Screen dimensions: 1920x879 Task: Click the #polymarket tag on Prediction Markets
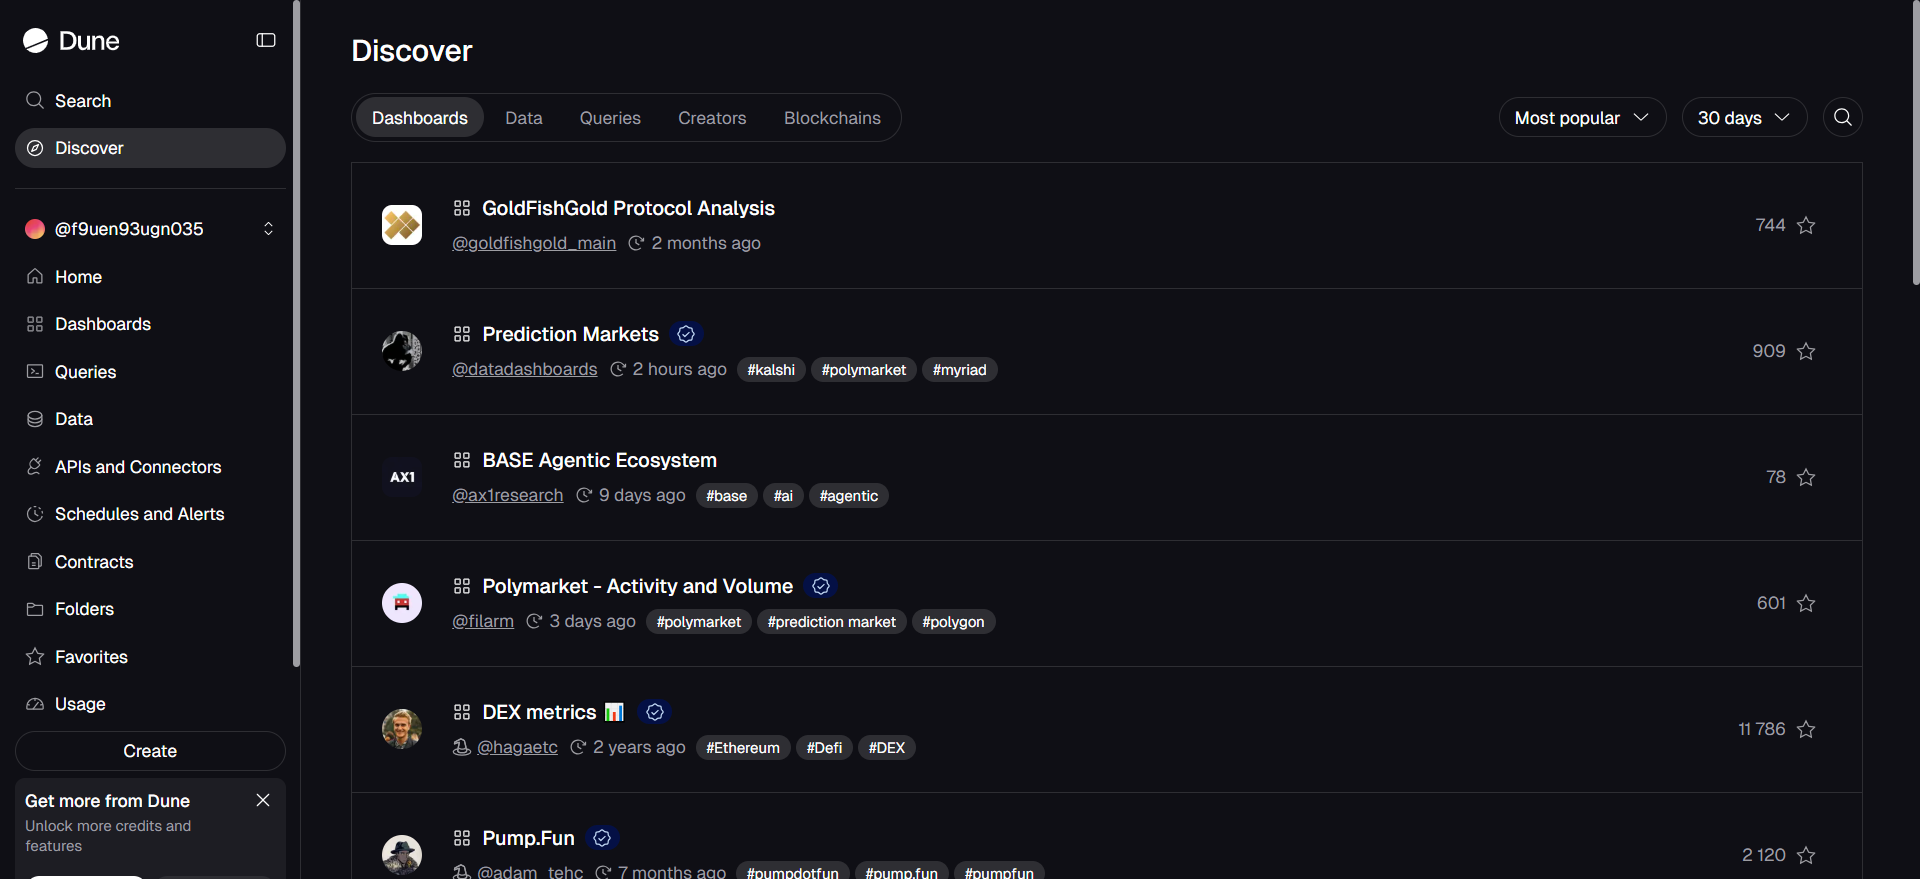(863, 370)
